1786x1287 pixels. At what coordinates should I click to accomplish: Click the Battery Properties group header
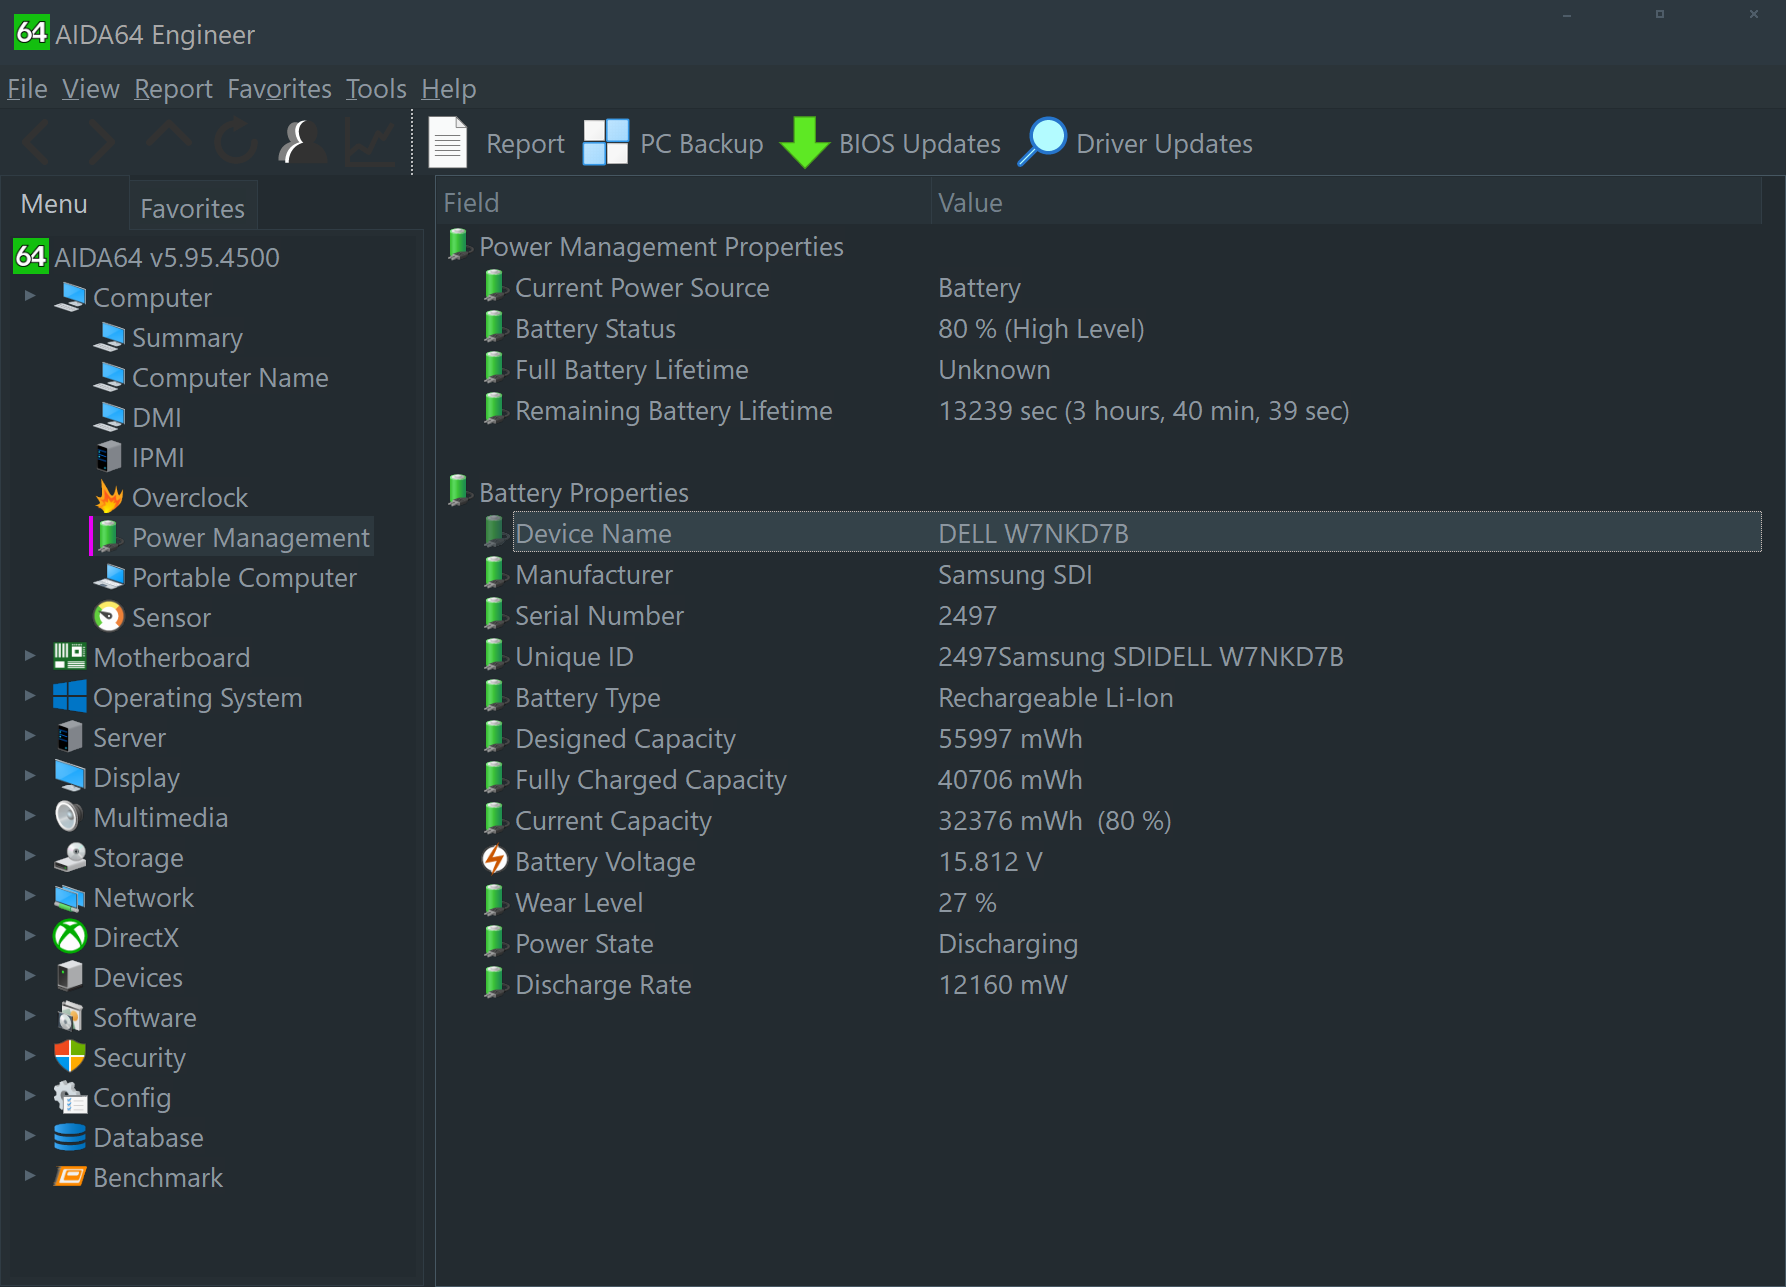(x=583, y=492)
